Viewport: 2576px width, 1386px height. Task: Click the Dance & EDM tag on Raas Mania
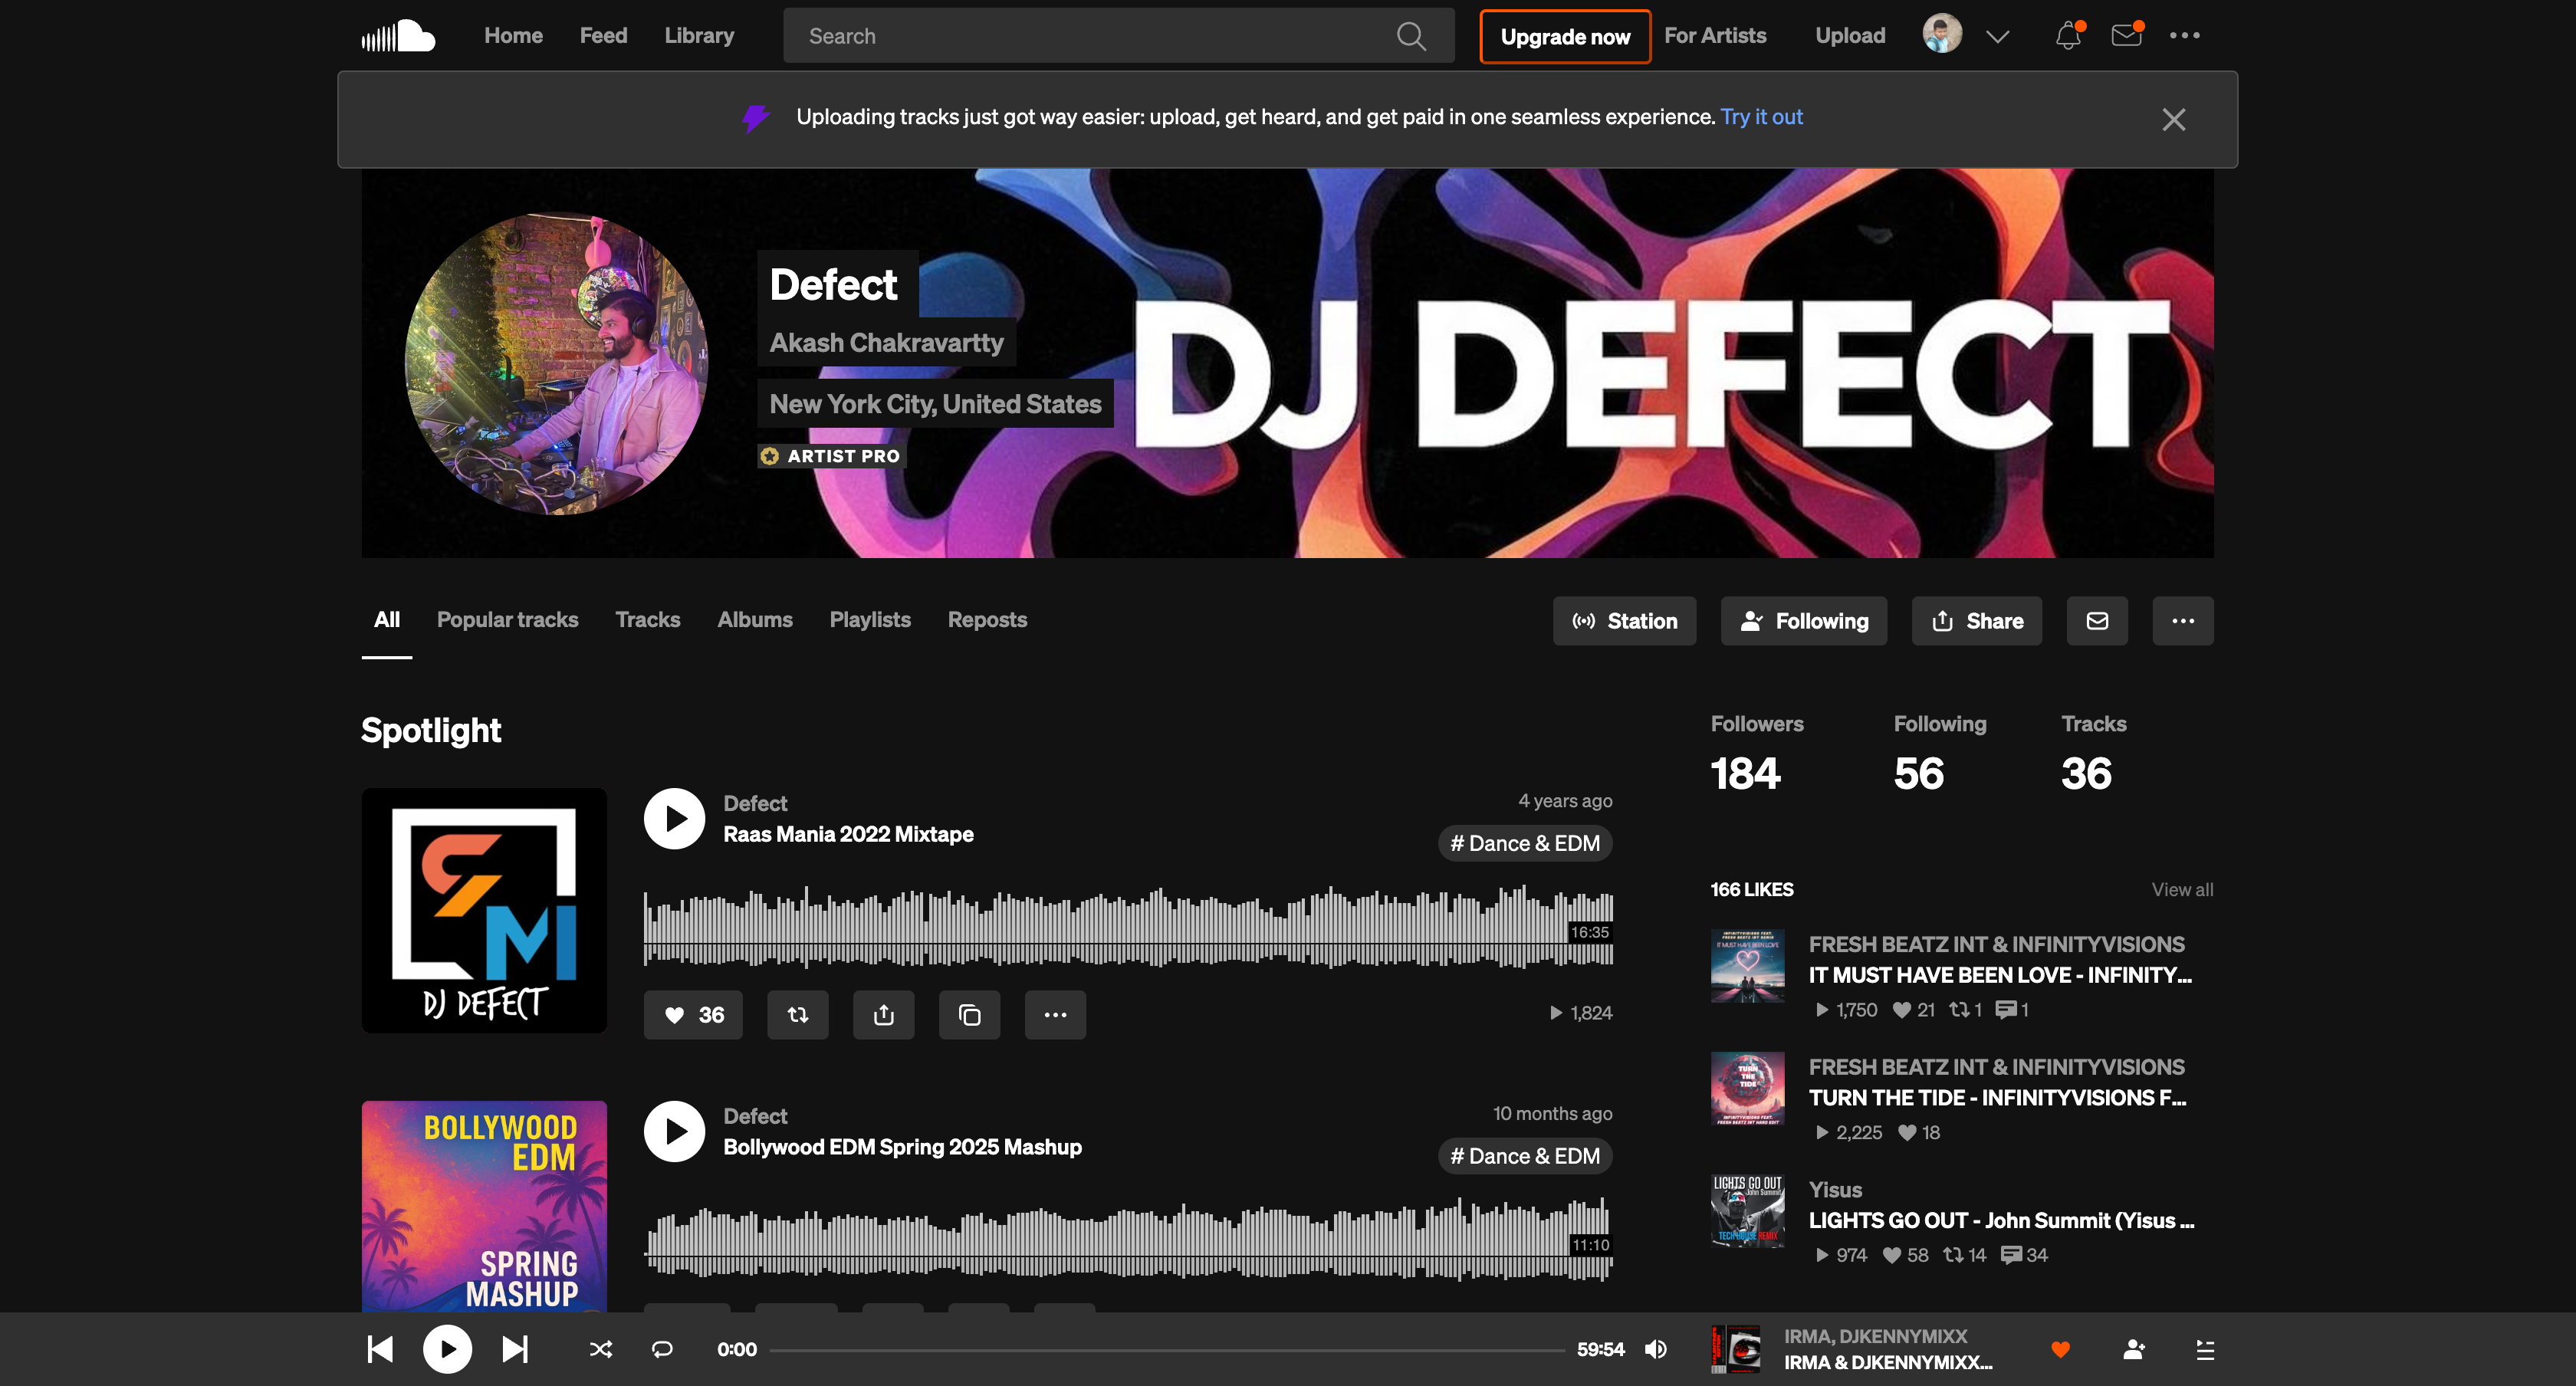click(1525, 843)
